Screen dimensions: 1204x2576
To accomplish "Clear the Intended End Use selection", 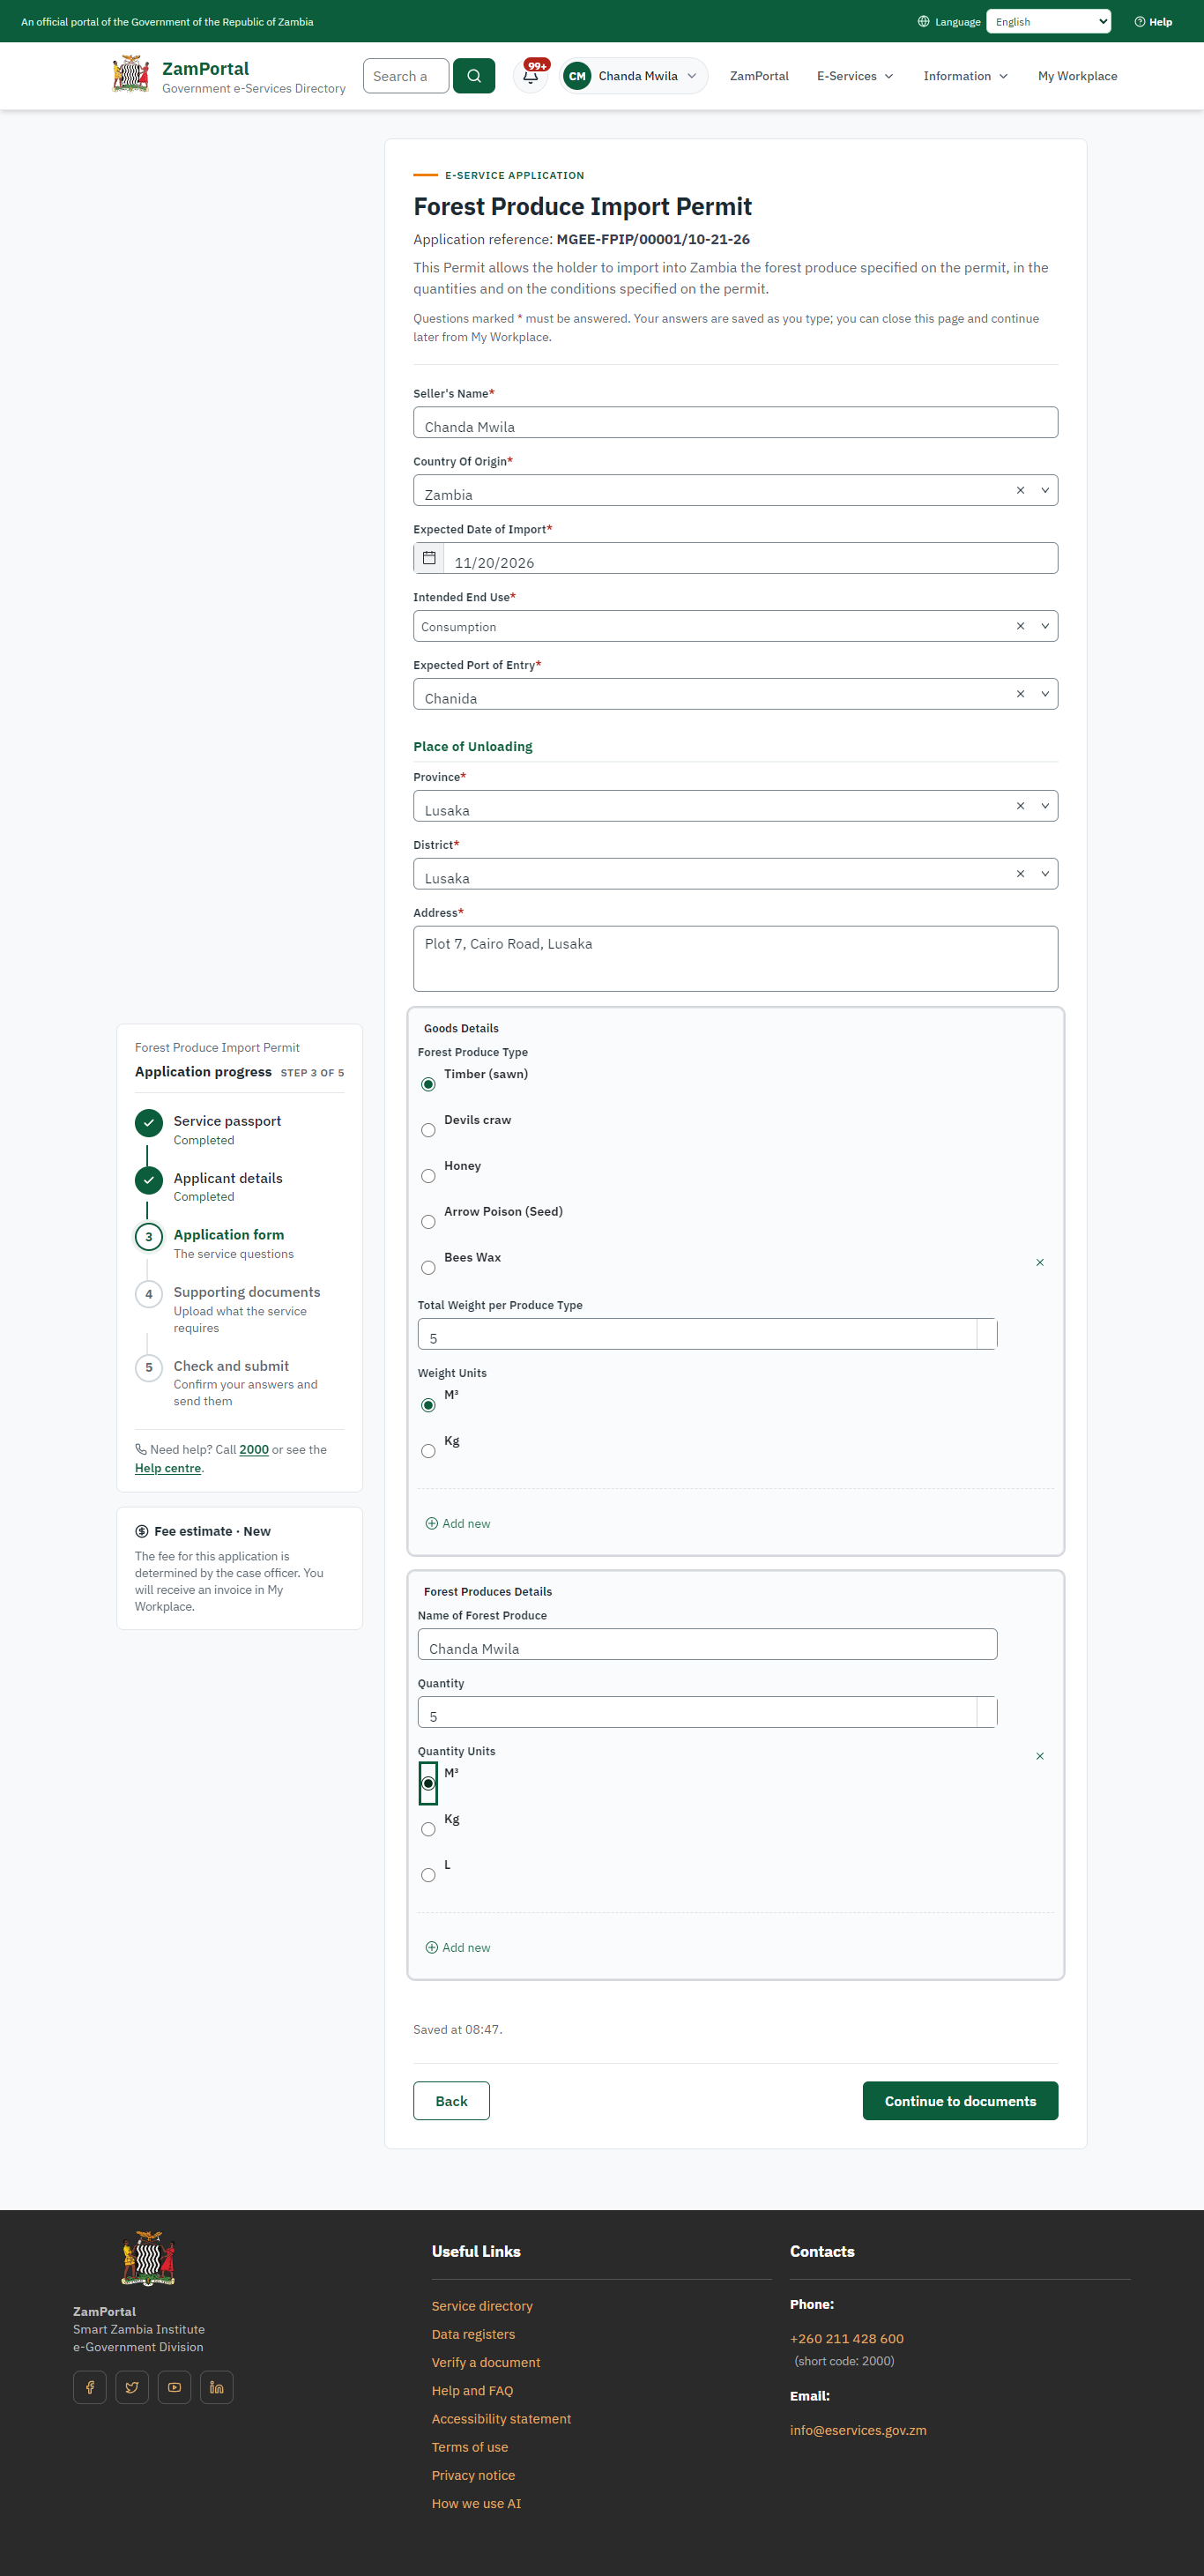I will [x=1020, y=626].
